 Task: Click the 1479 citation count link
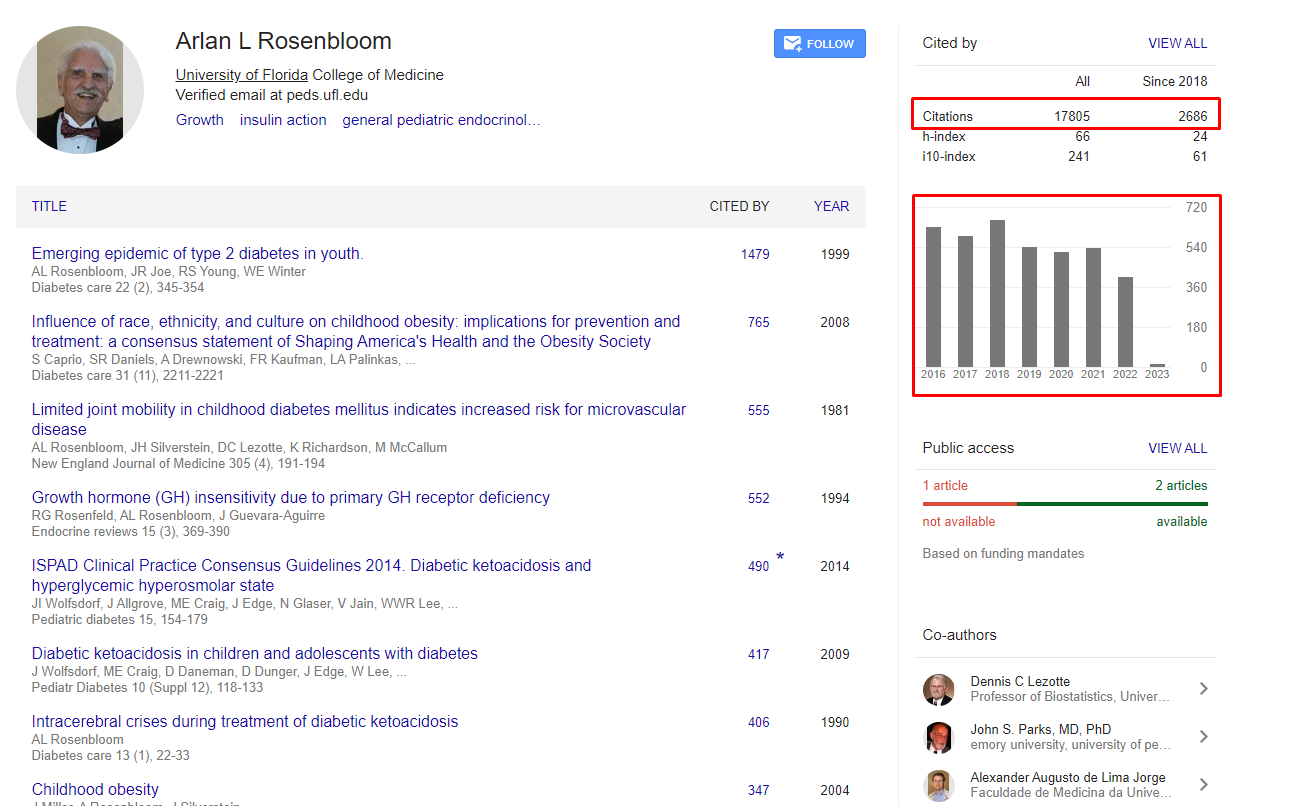(x=755, y=254)
